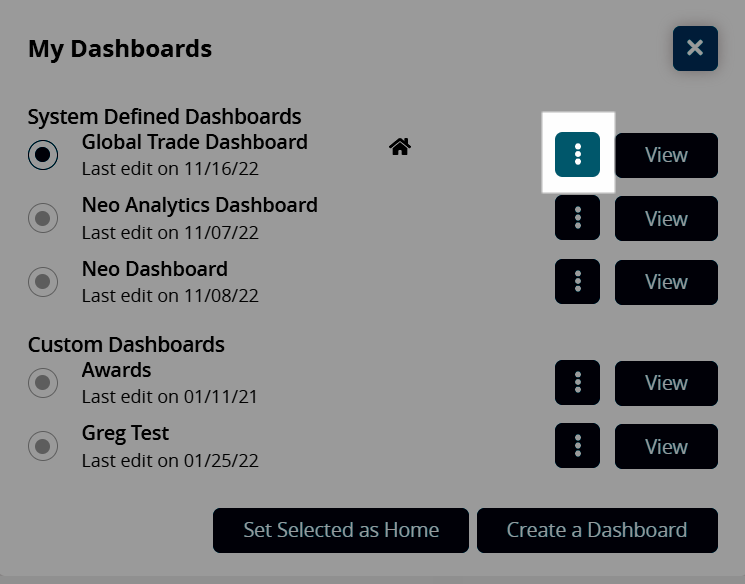Open three-dot menu for Neo Analytics Dashboard
Image resolution: width=745 pixels, height=584 pixels.
click(577, 218)
